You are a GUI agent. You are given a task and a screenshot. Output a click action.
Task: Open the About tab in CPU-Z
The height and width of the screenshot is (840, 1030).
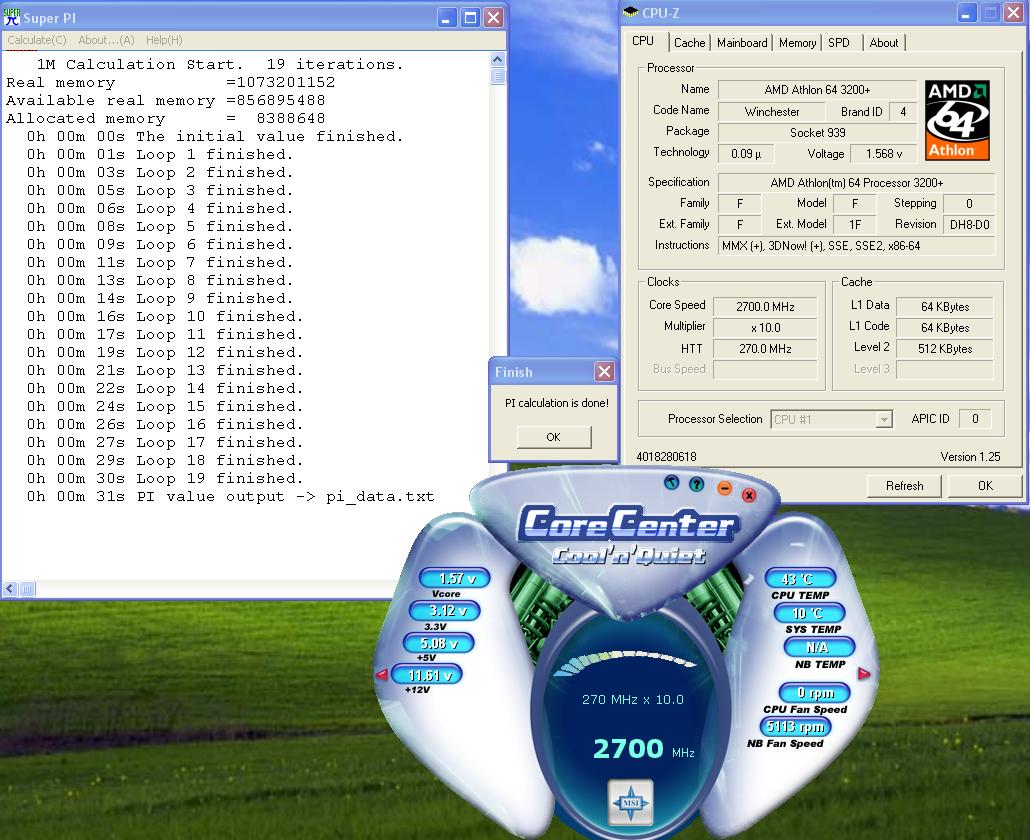point(884,43)
